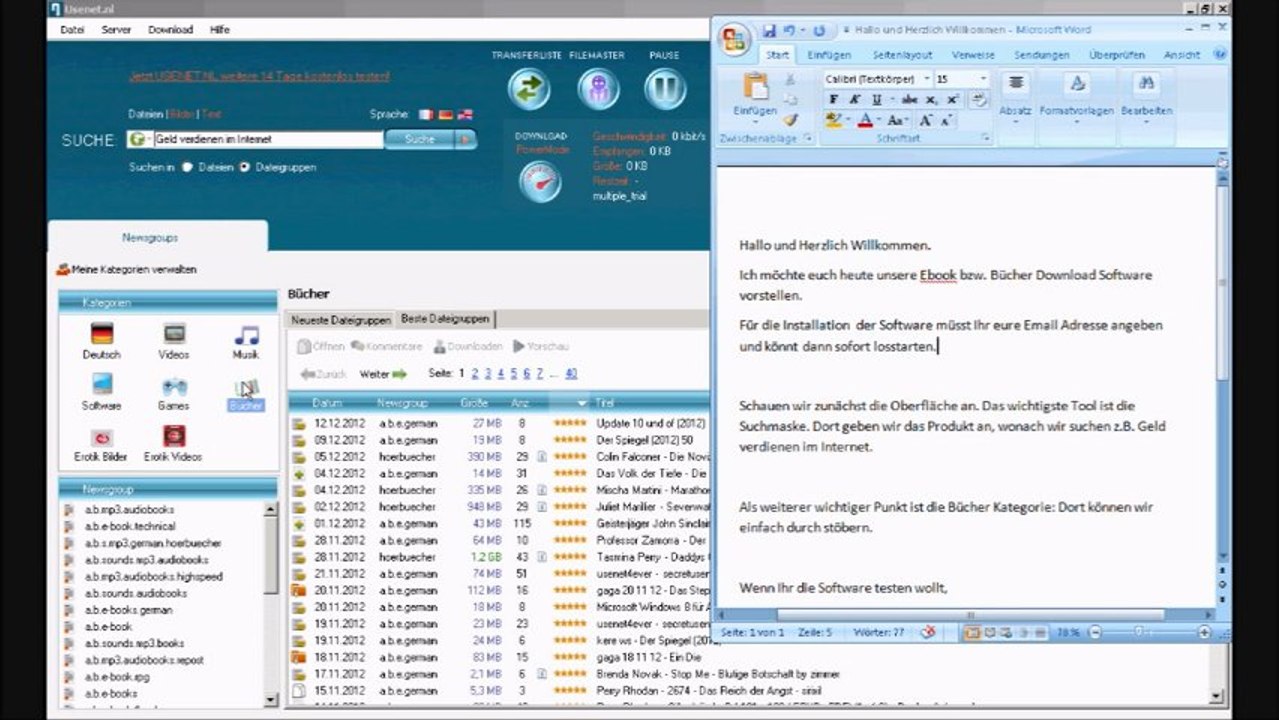Open the Videos category icon
Viewport: 1279px width, 720px height.
174,334
